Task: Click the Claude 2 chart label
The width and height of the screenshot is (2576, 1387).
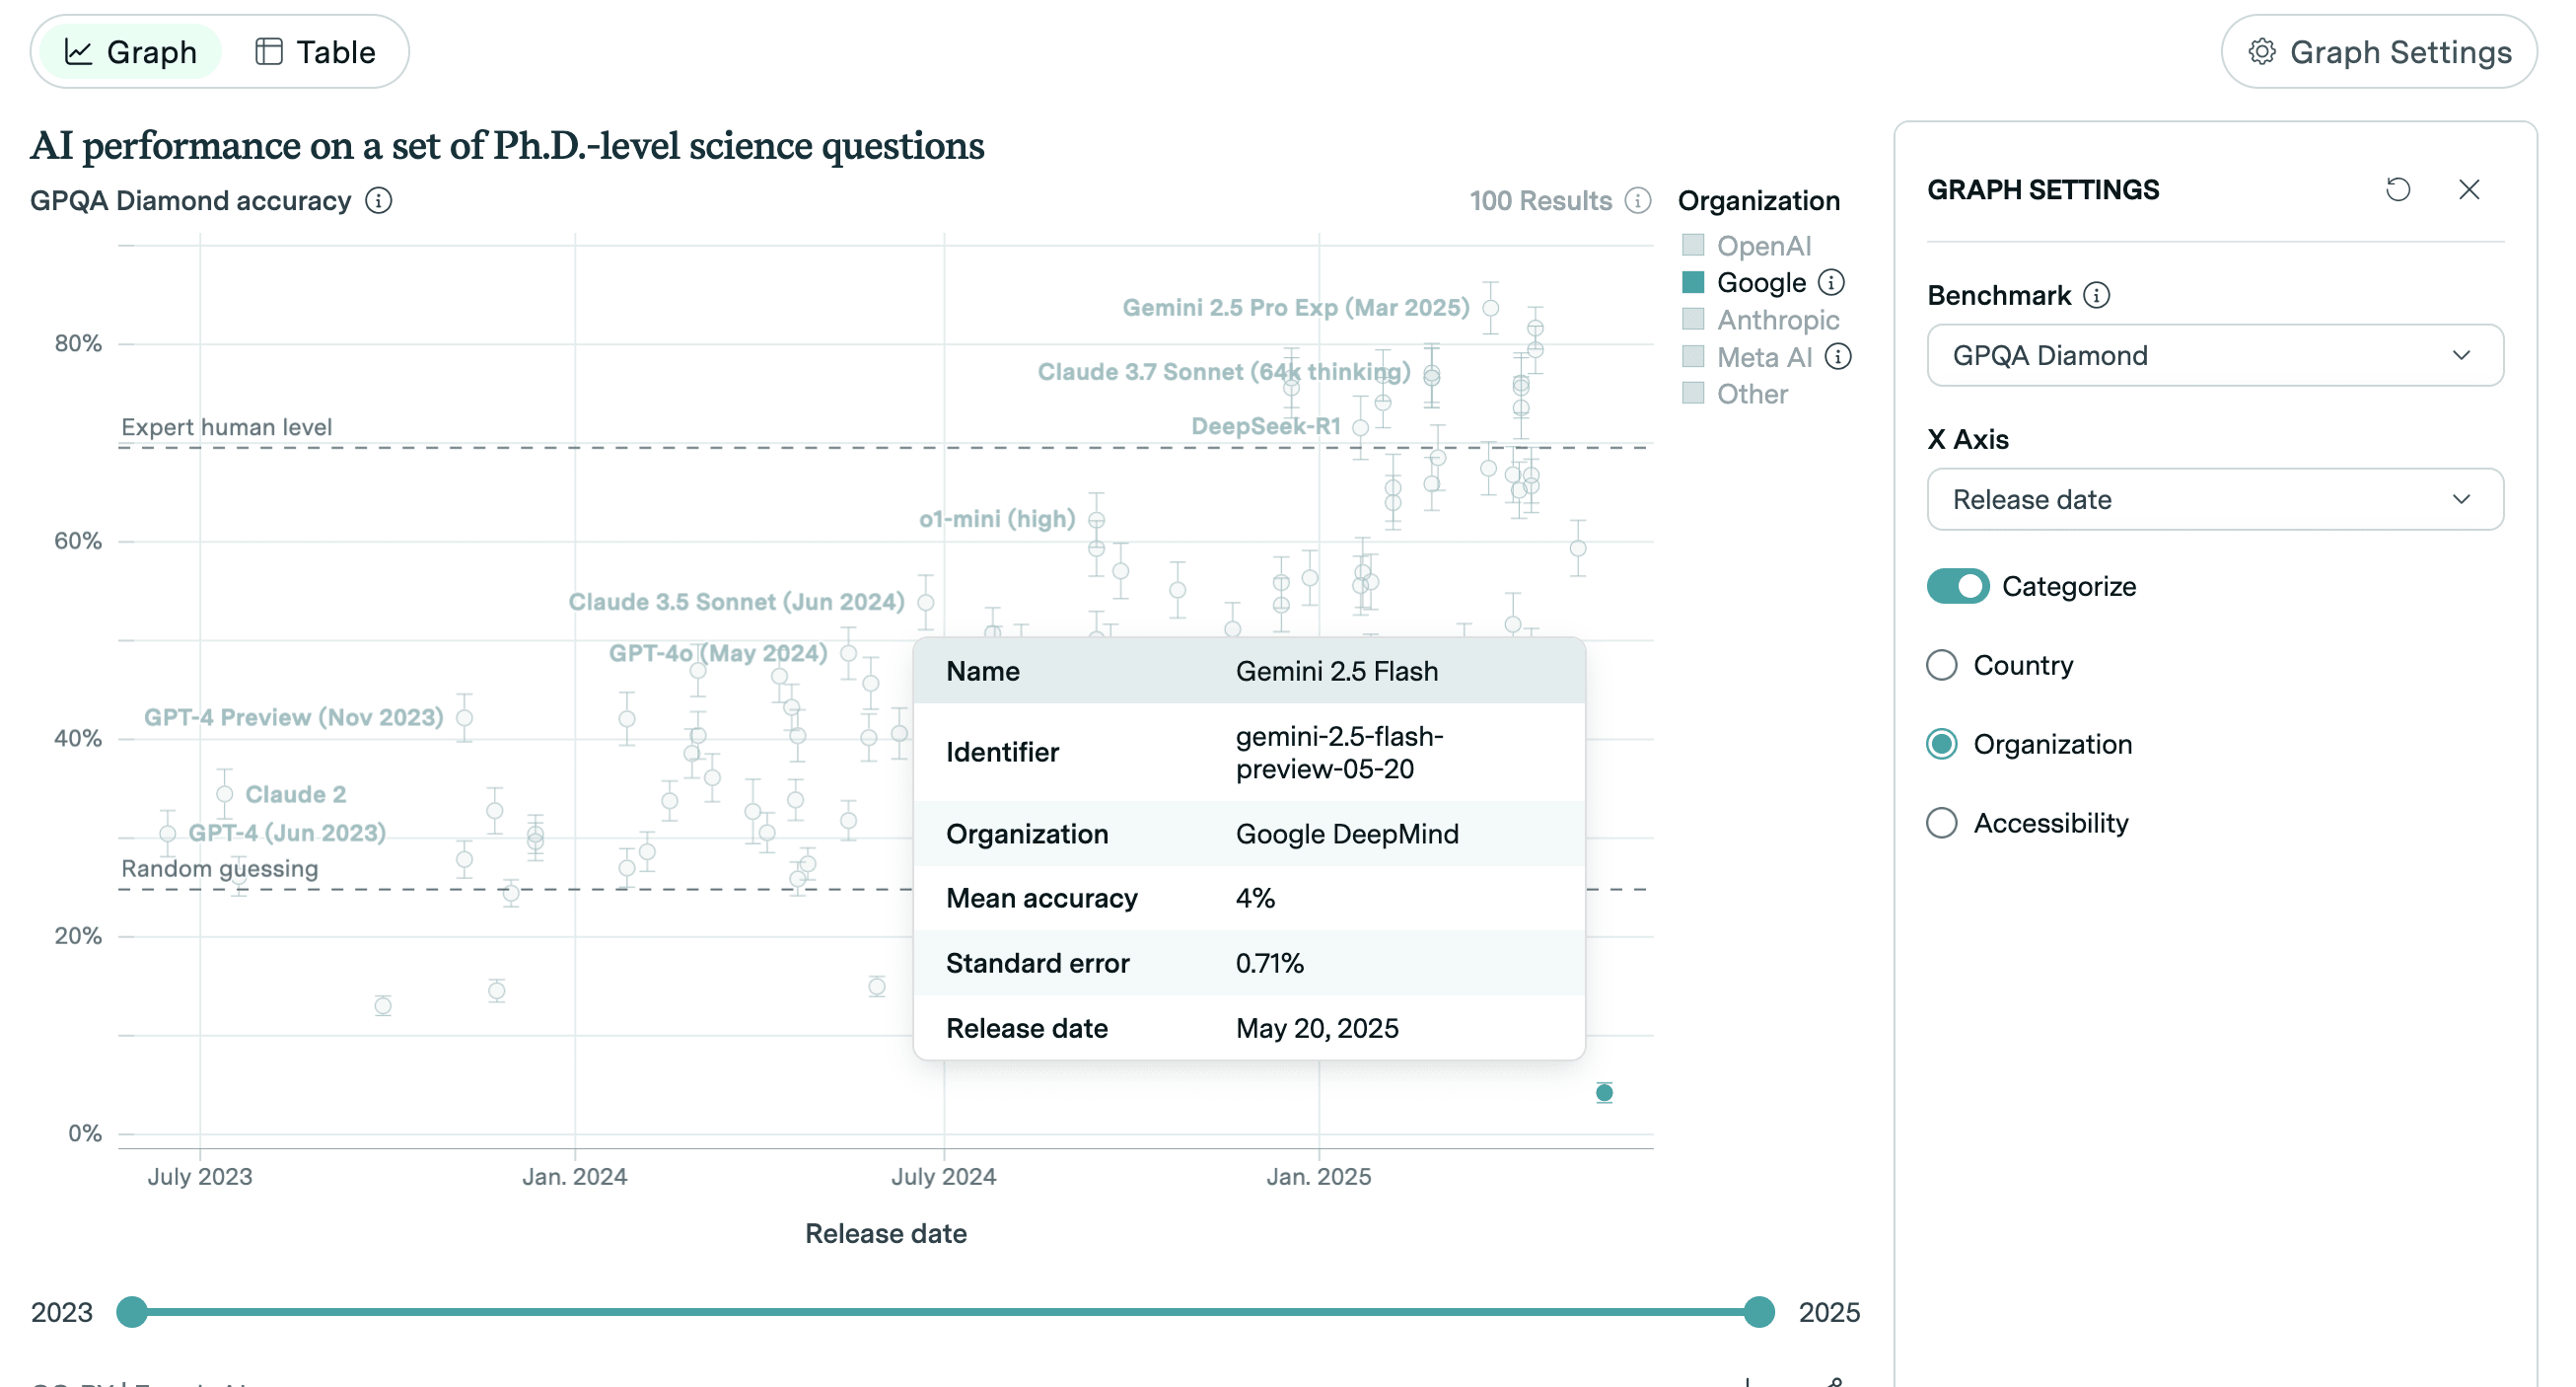Action: [x=295, y=795]
